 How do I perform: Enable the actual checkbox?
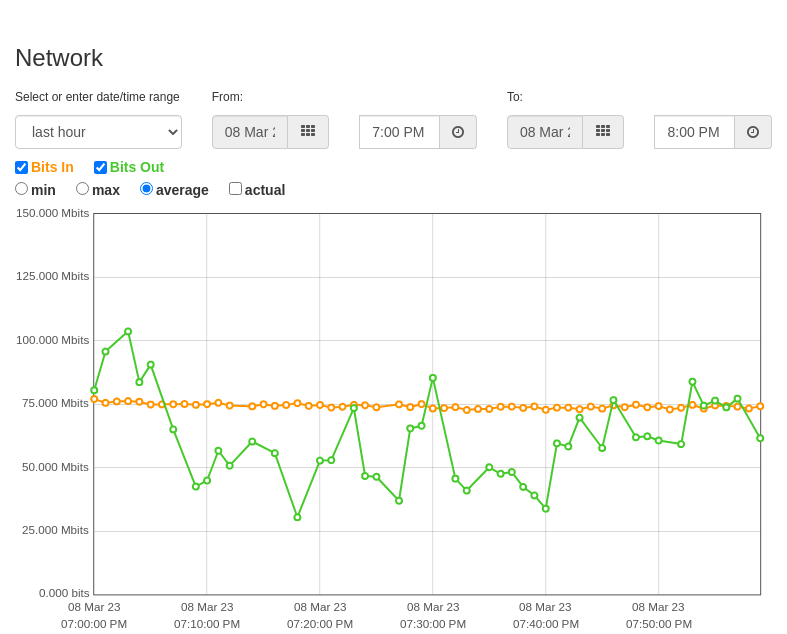tap(235, 189)
